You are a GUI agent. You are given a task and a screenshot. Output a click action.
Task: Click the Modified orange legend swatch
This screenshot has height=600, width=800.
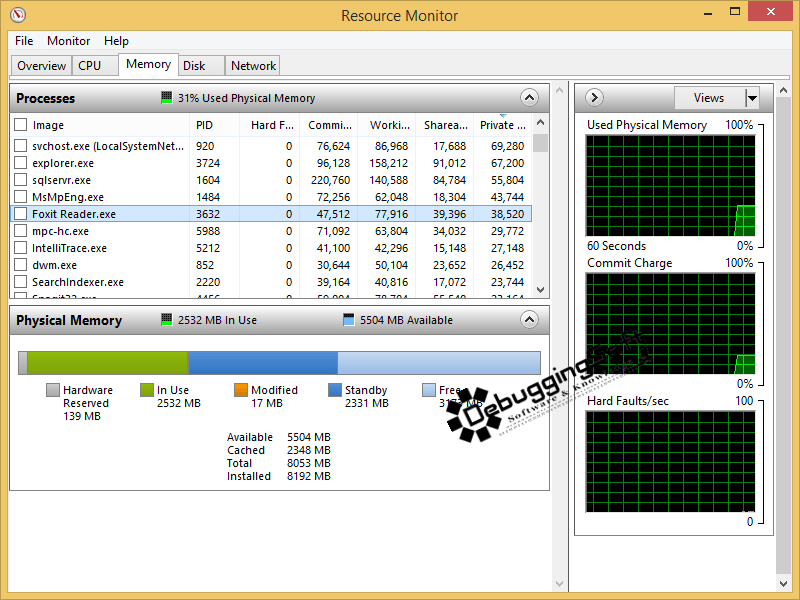tap(240, 390)
